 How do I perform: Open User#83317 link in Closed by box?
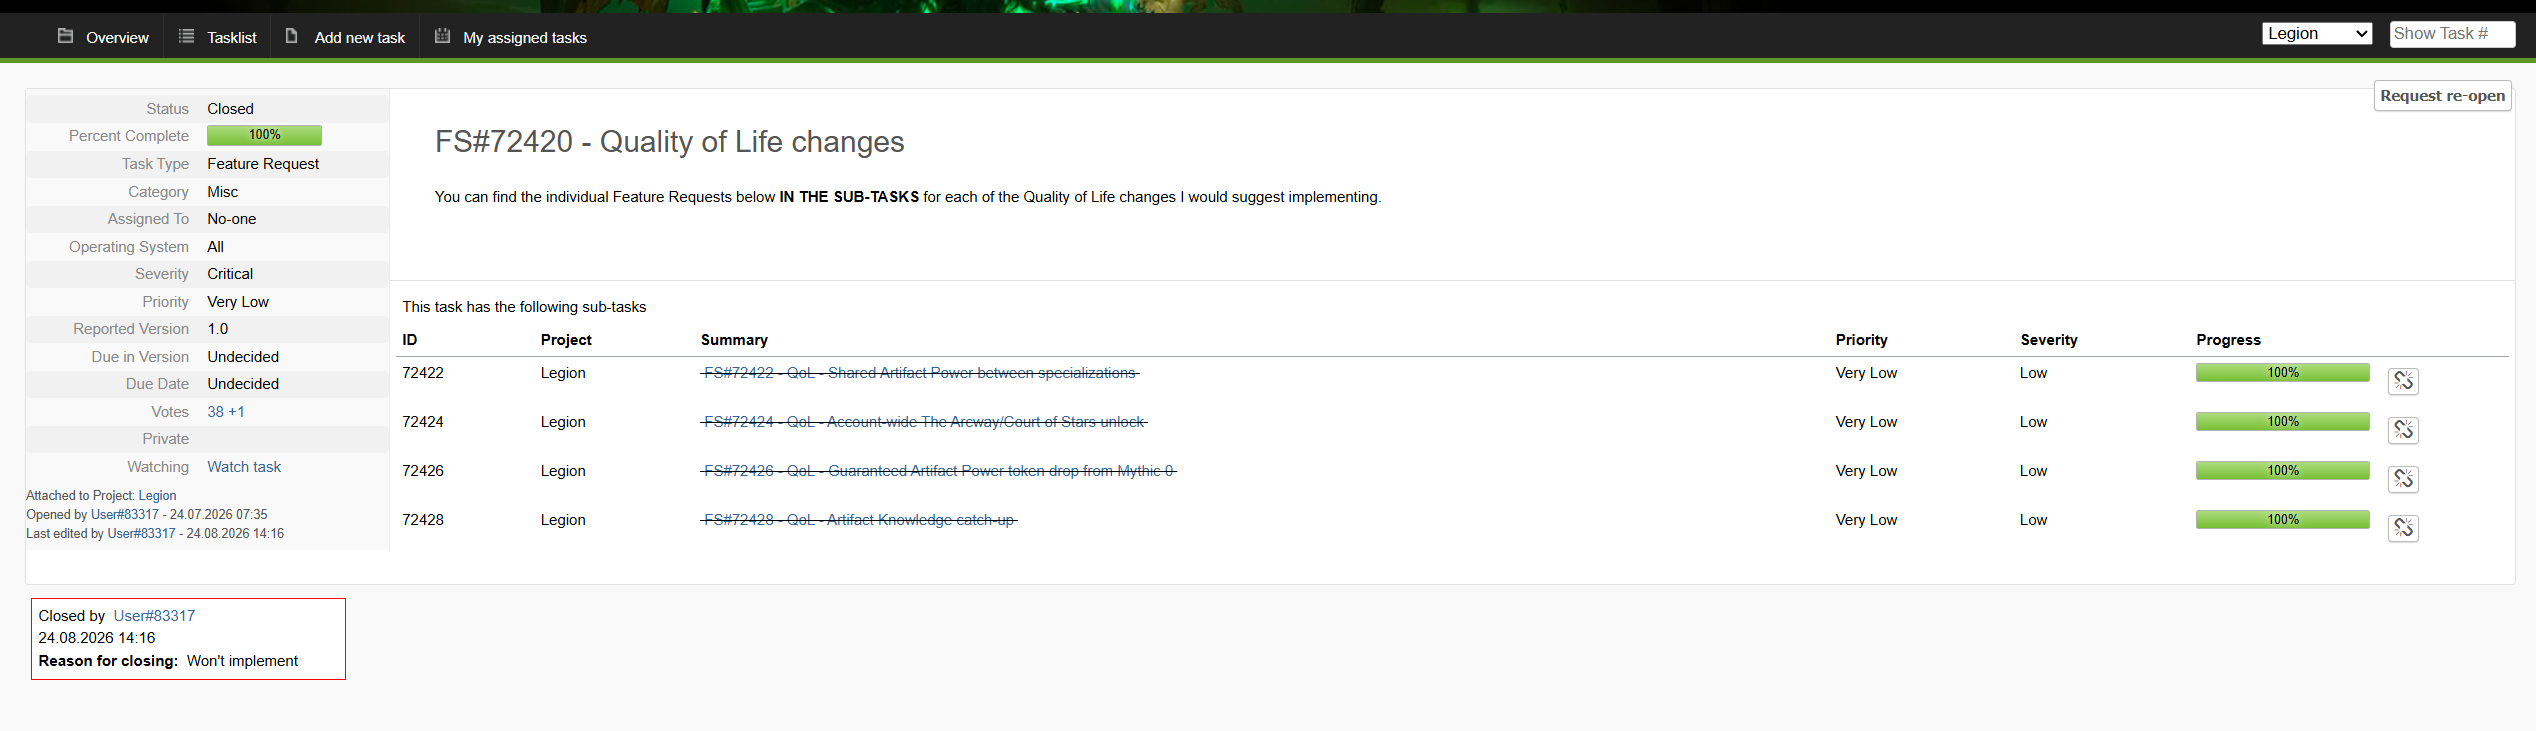(x=154, y=616)
